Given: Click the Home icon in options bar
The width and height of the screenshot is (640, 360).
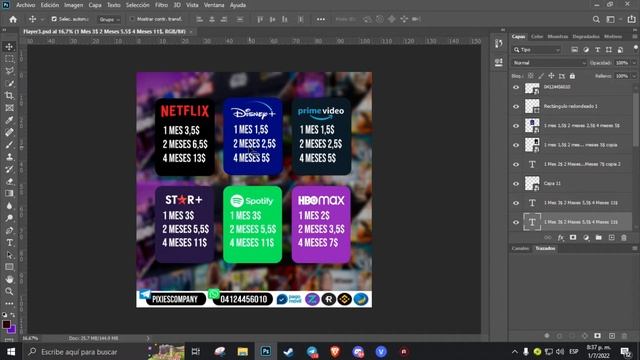Looking at the screenshot, I should [x=13, y=19].
